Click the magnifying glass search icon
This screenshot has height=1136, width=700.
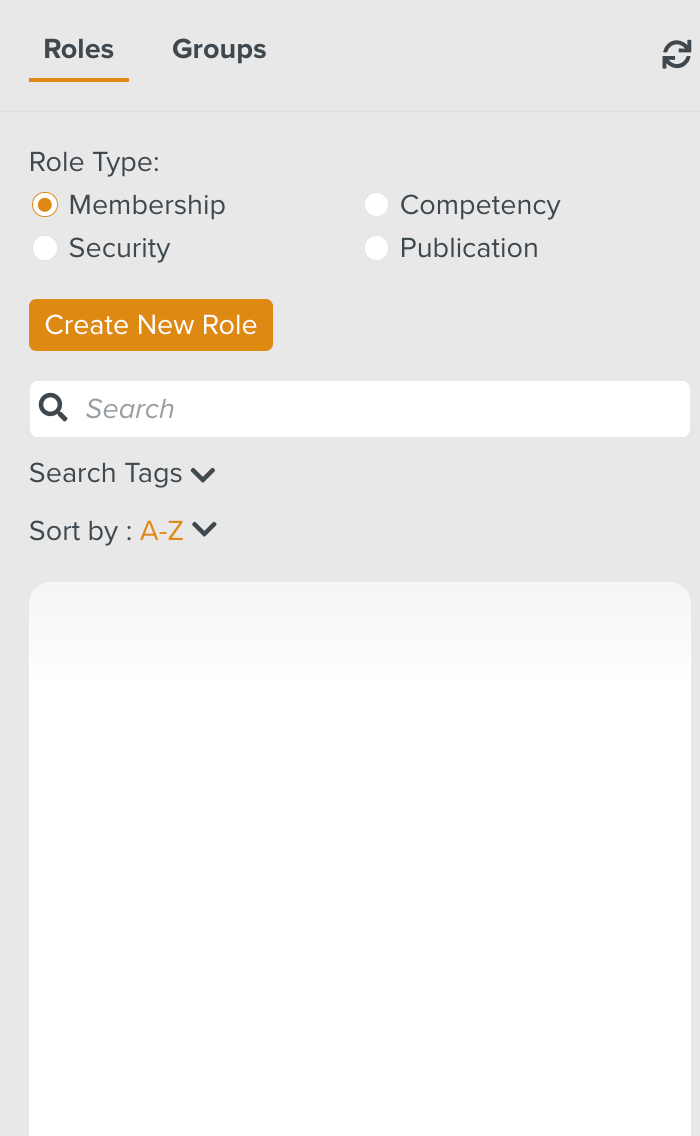(x=53, y=408)
